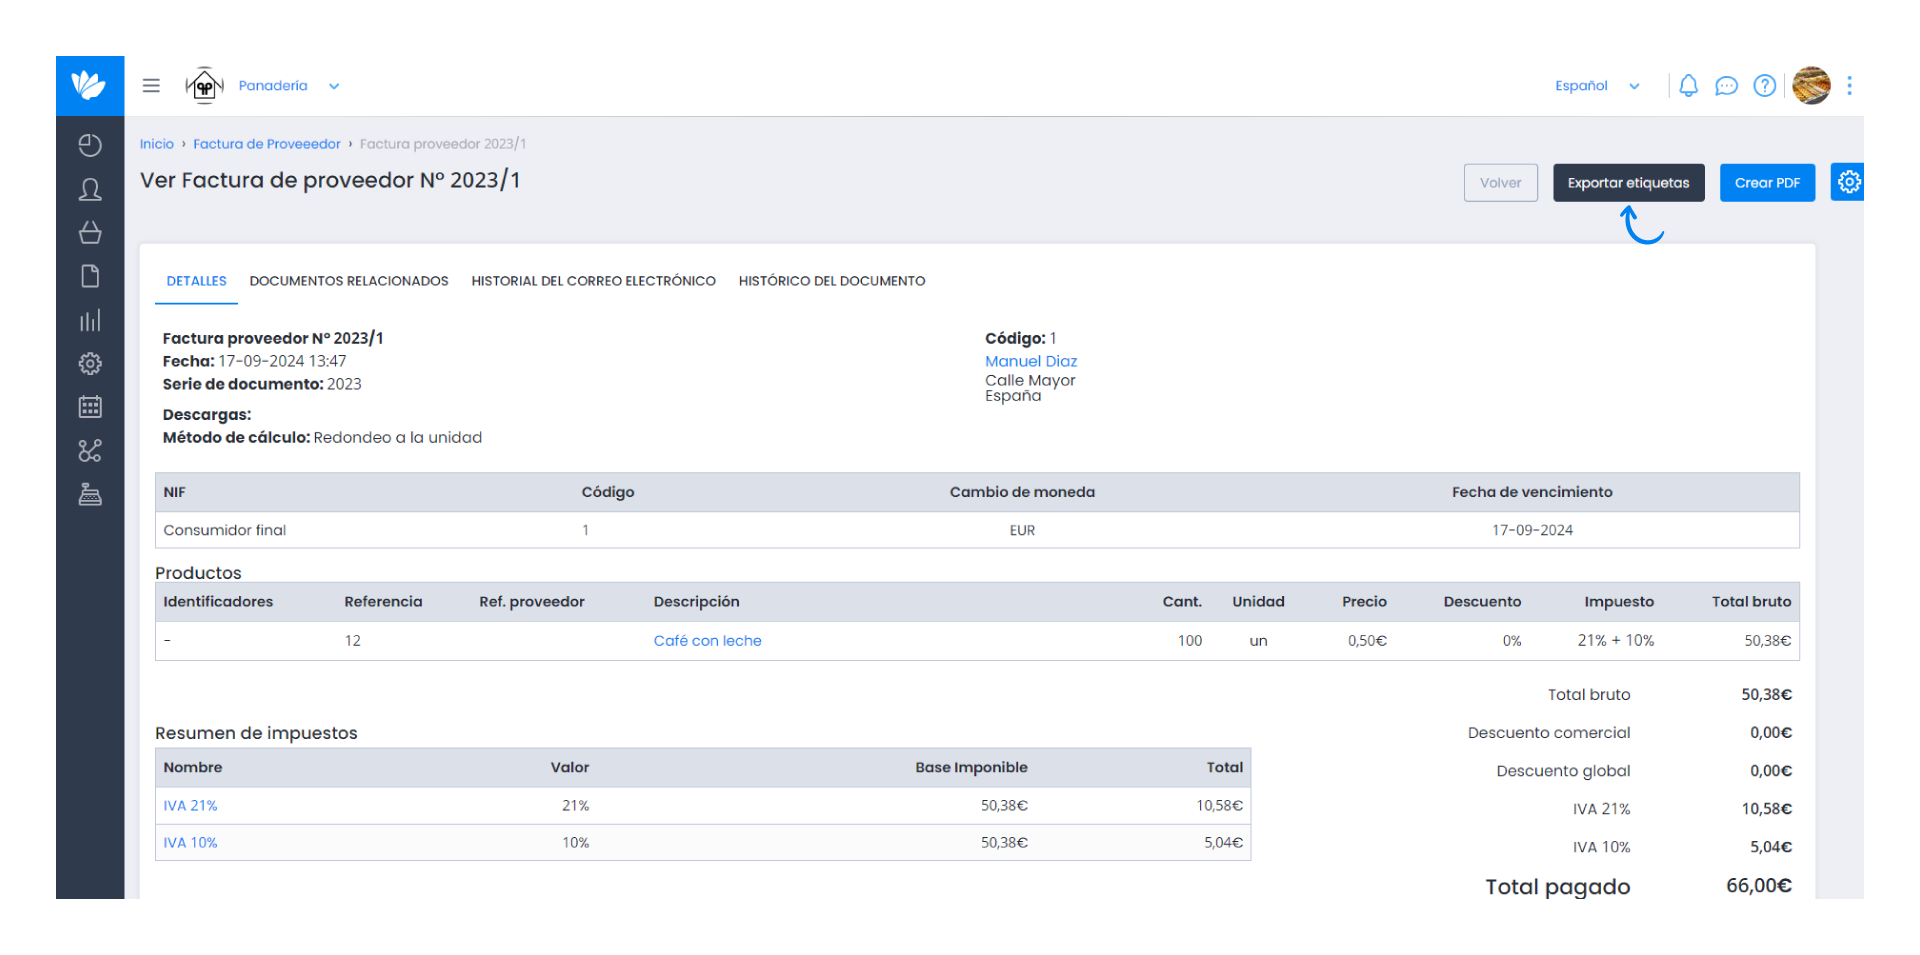Open the Español language dropdown
Viewport: 1920px width, 955px height.
tap(1597, 86)
